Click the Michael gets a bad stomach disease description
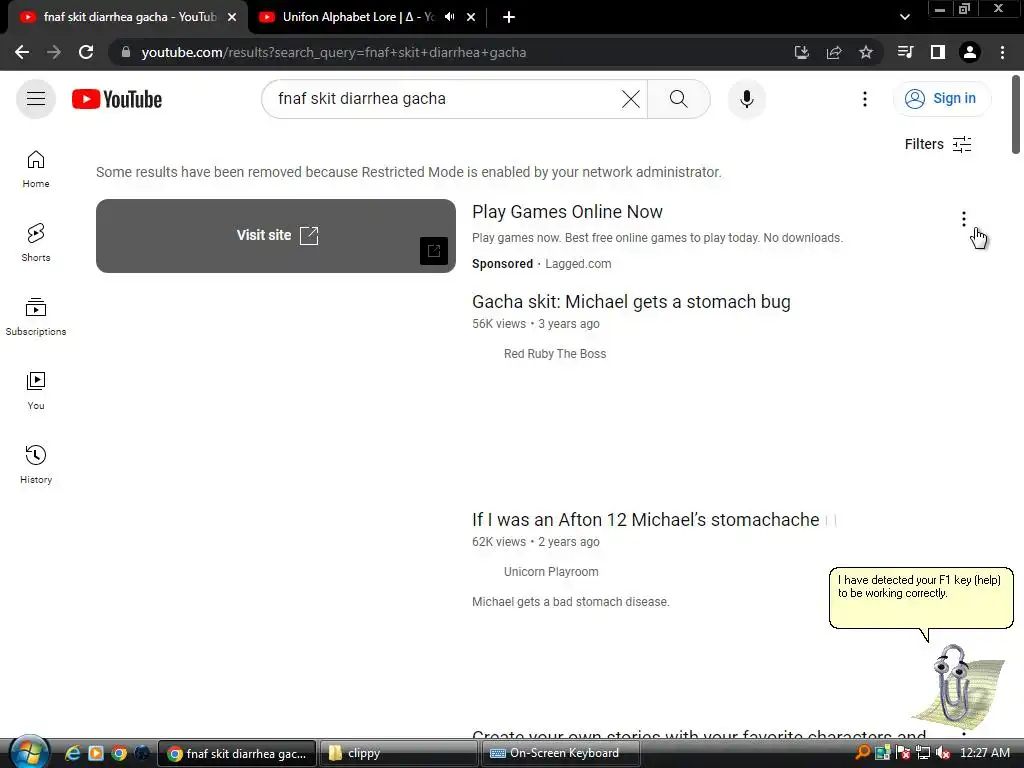Screen dimensions: 1024x768 (x=571, y=602)
